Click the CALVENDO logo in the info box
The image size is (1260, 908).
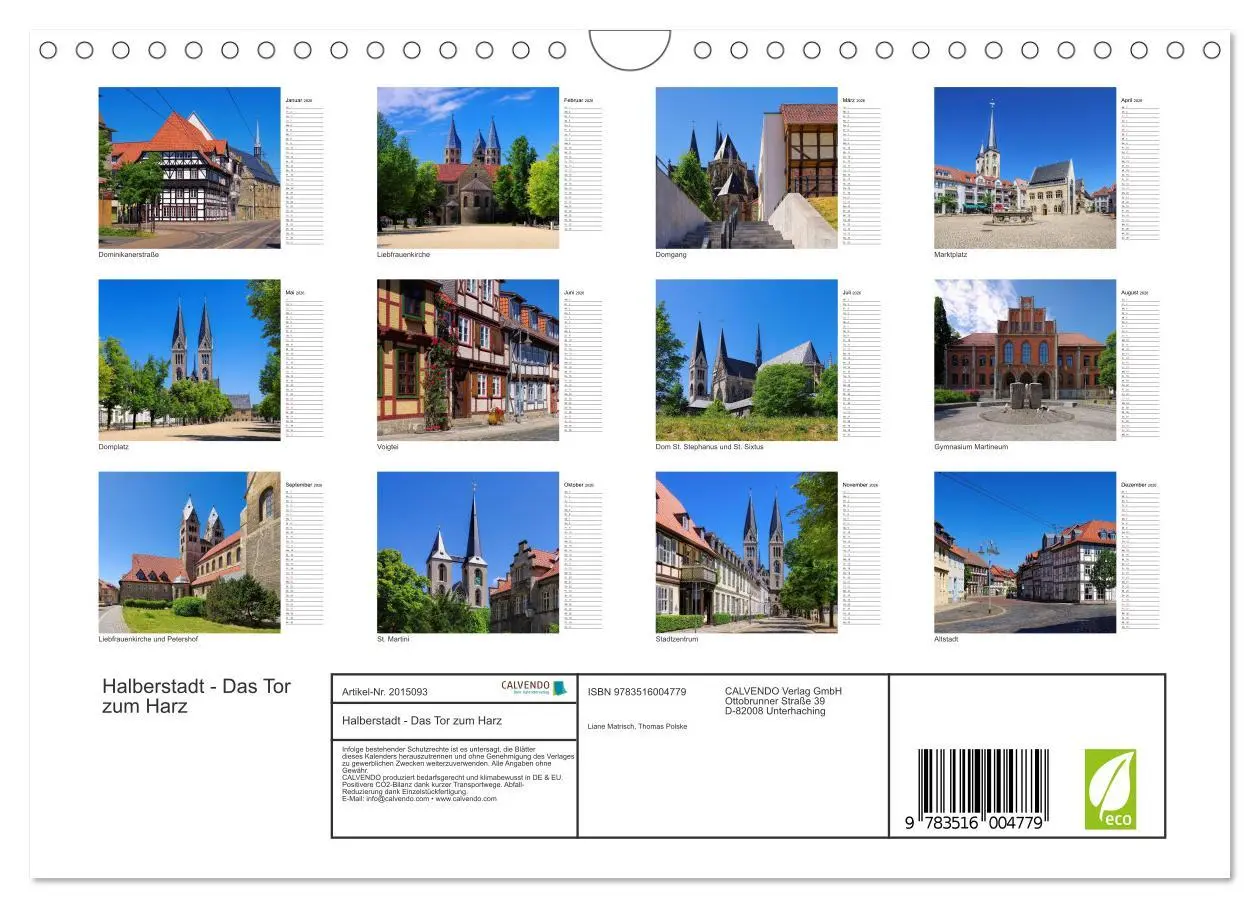pyautogui.click(x=534, y=688)
